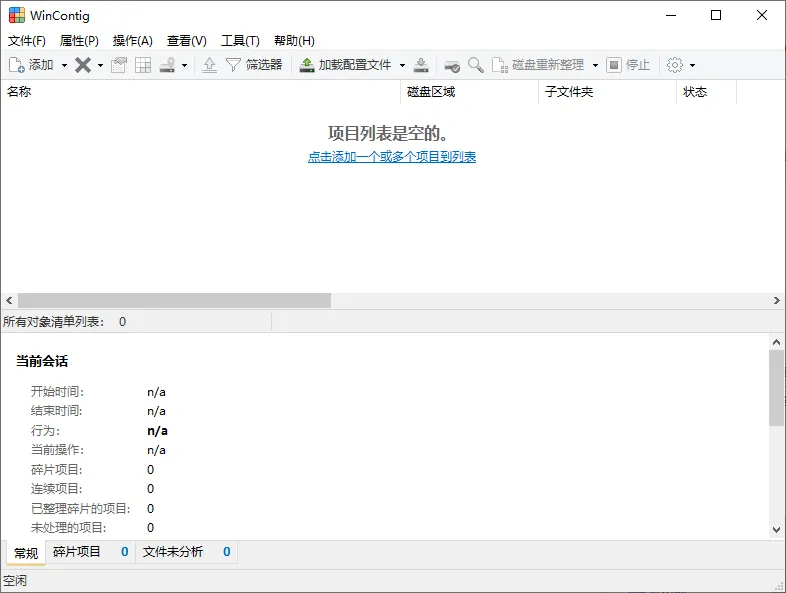Click the 添加 (Add) toolbar button
Image resolution: width=786 pixels, height=593 pixels.
pos(31,65)
